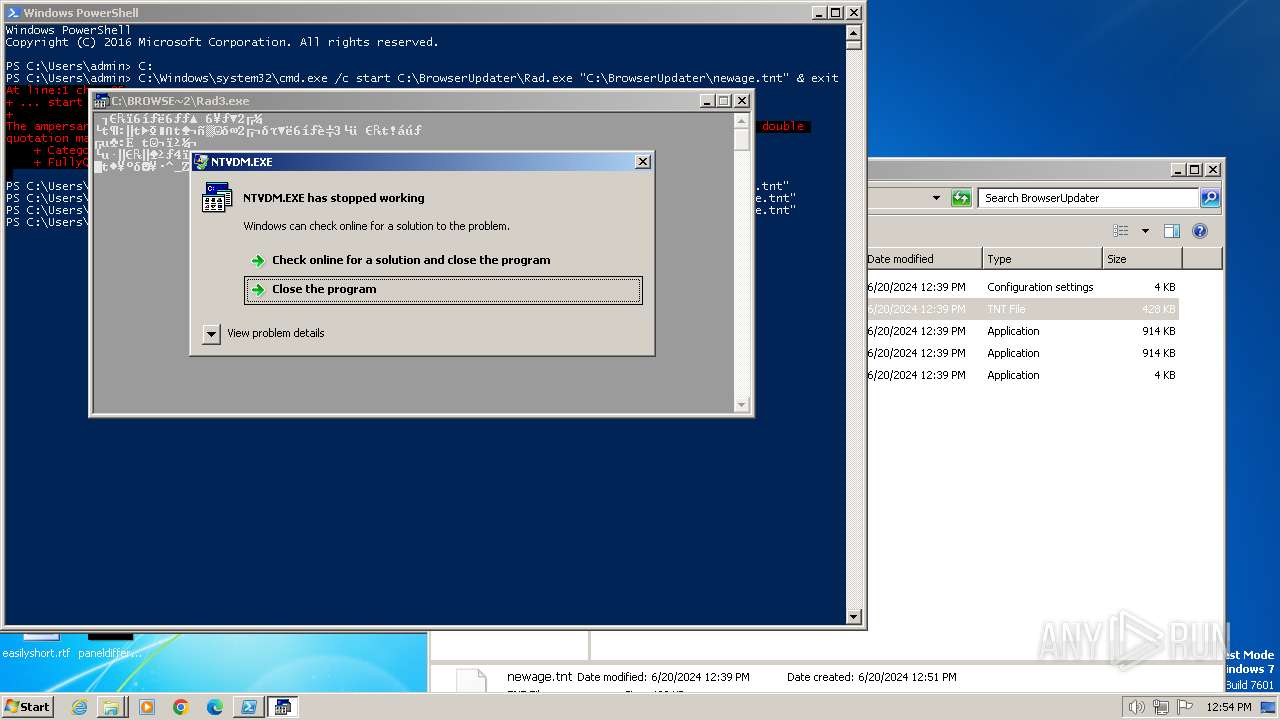
Task: Open Windows Media Player from taskbar
Action: point(147,707)
